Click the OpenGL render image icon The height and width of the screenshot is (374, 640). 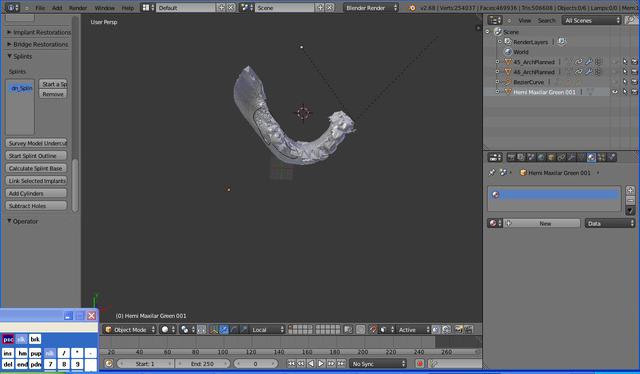click(x=458, y=329)
